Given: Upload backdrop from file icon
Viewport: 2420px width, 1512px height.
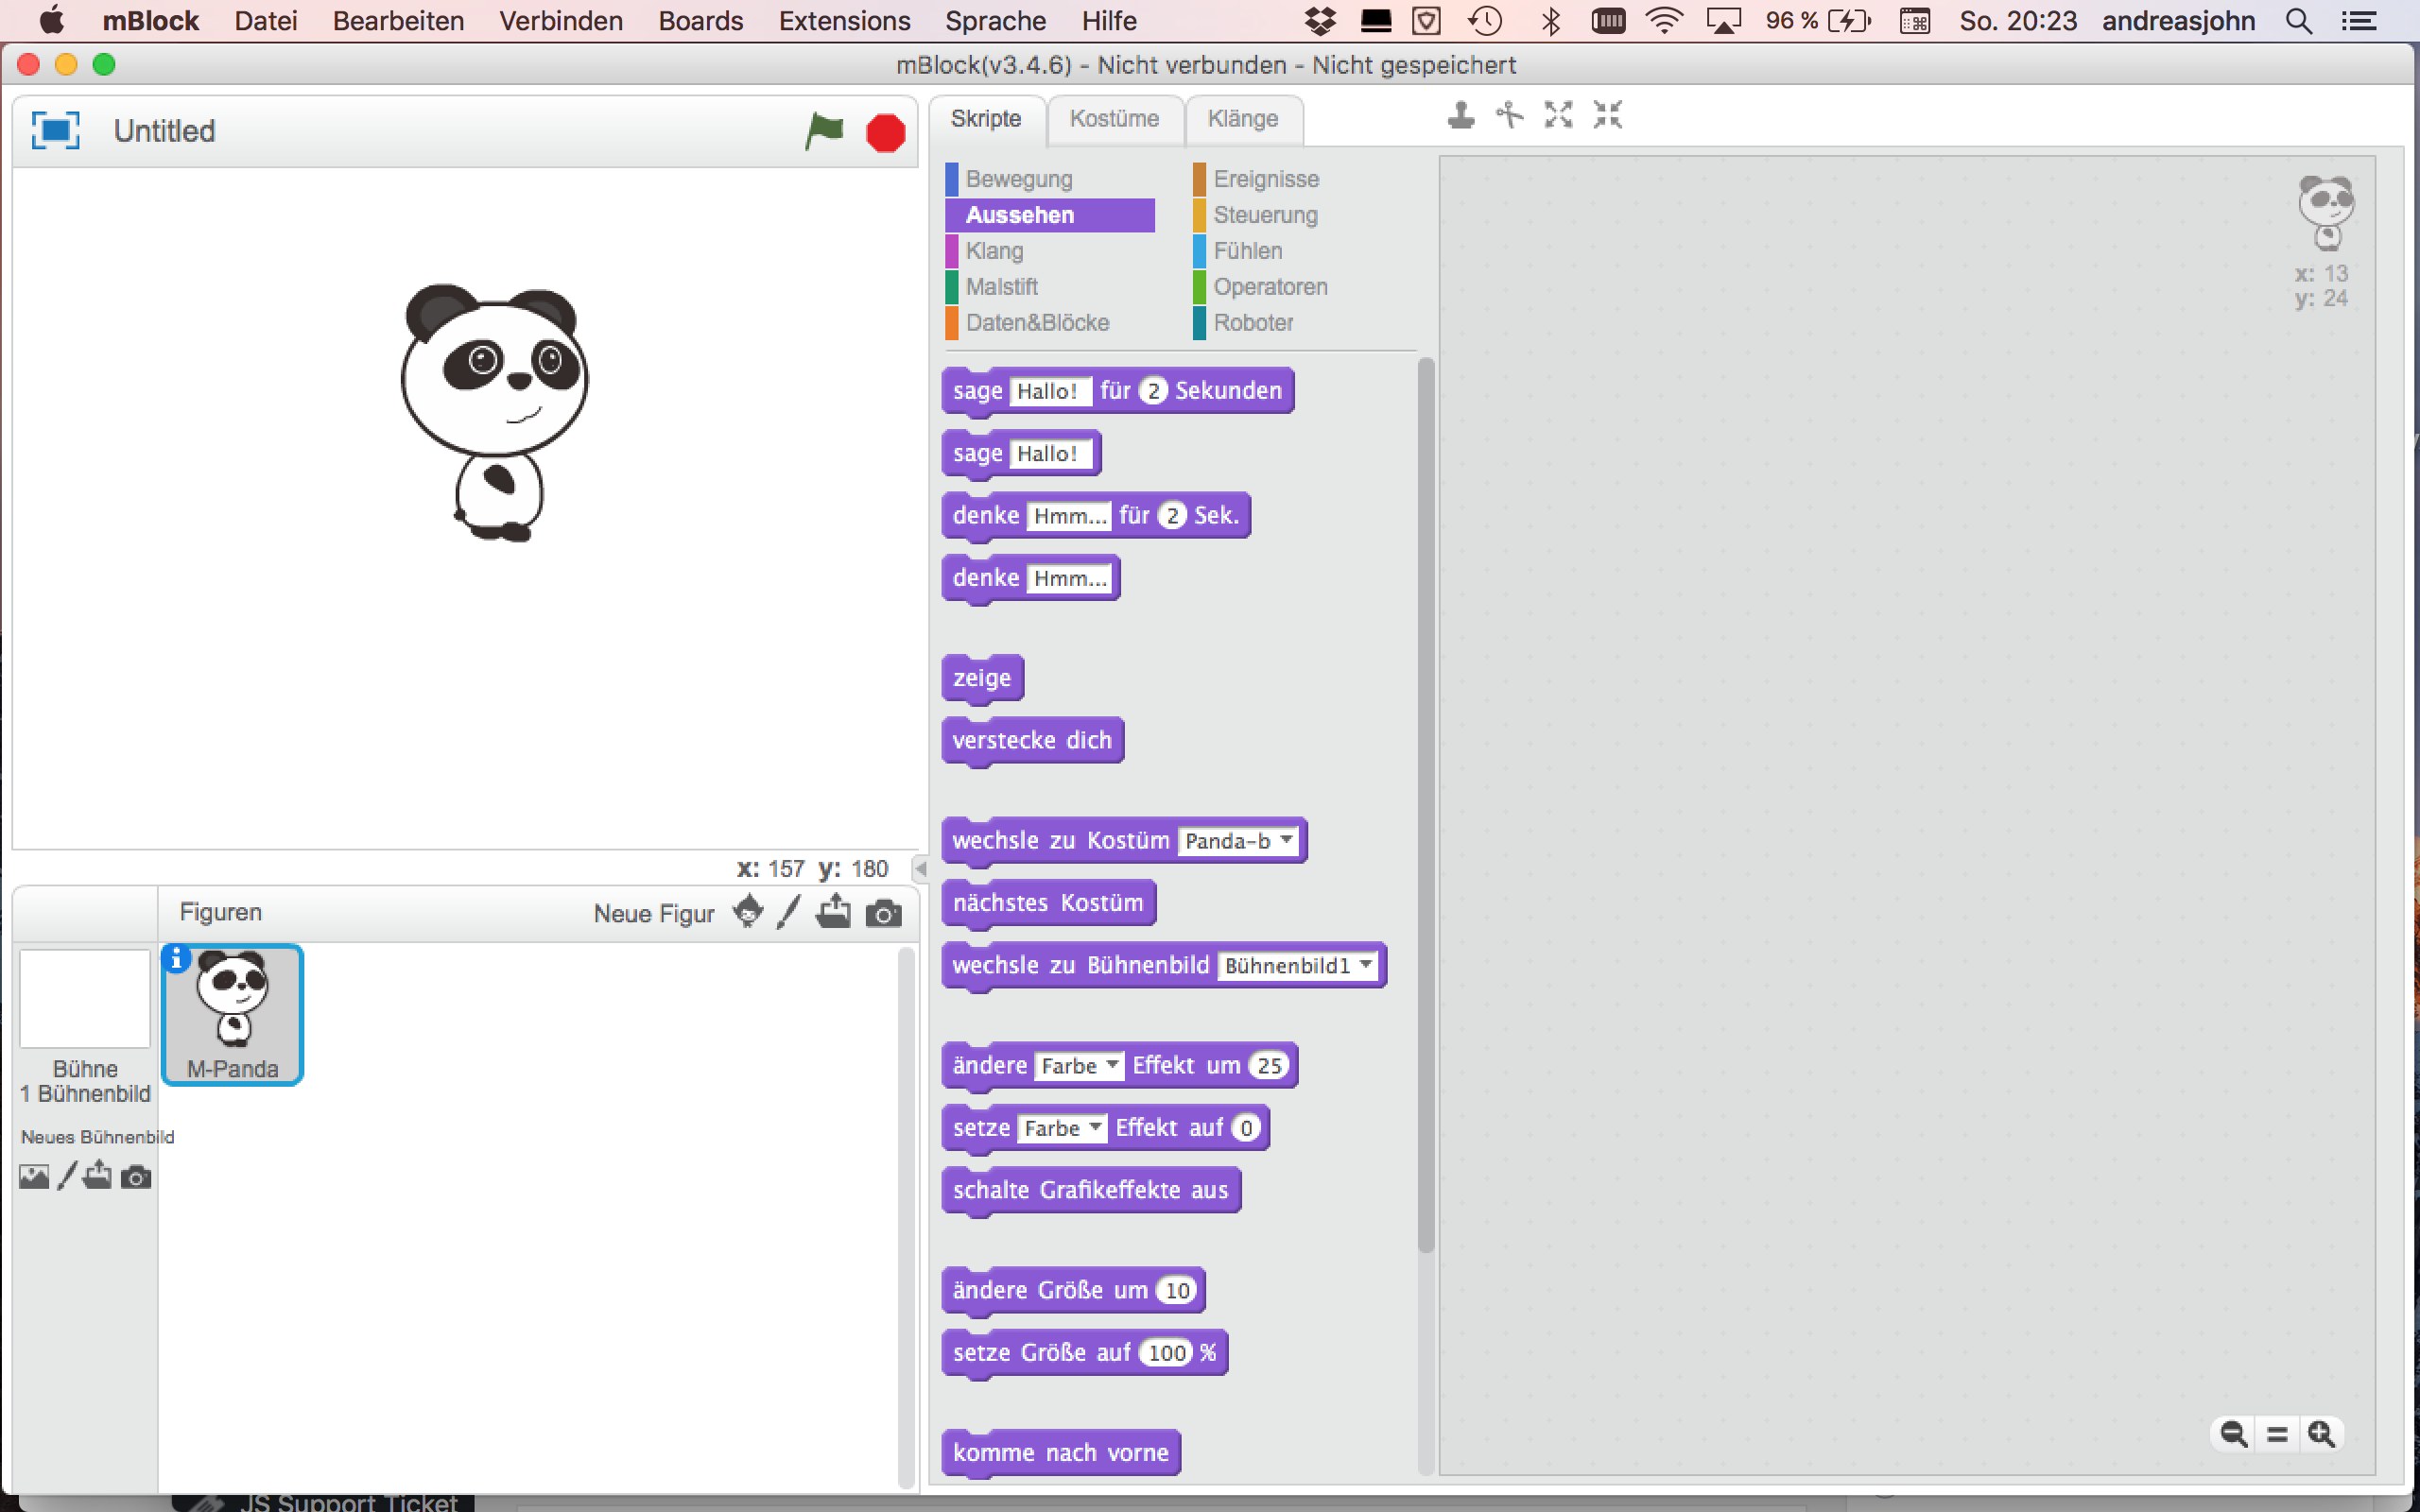Looking at the screenshot, I should click(x=97, y=1175).
